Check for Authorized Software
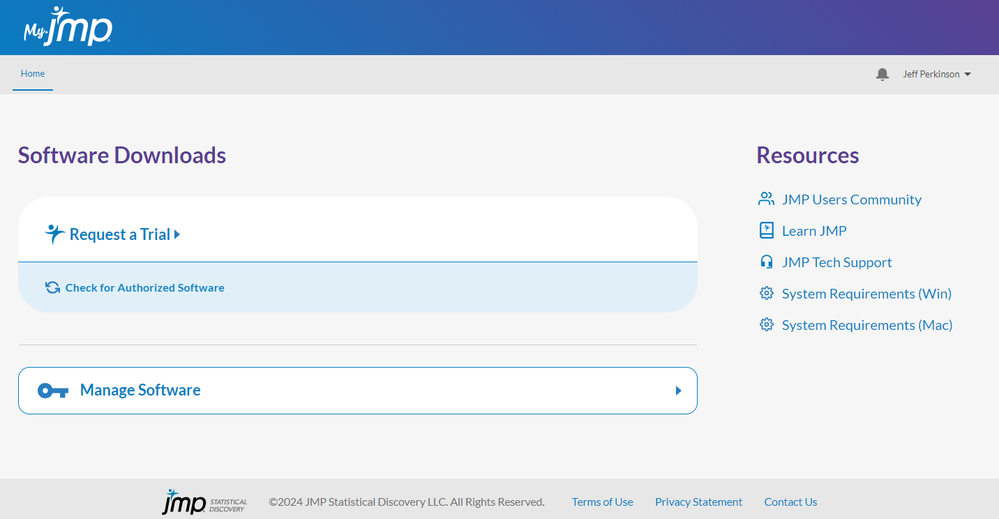This screenshot has height=519, width=999. 145,288
